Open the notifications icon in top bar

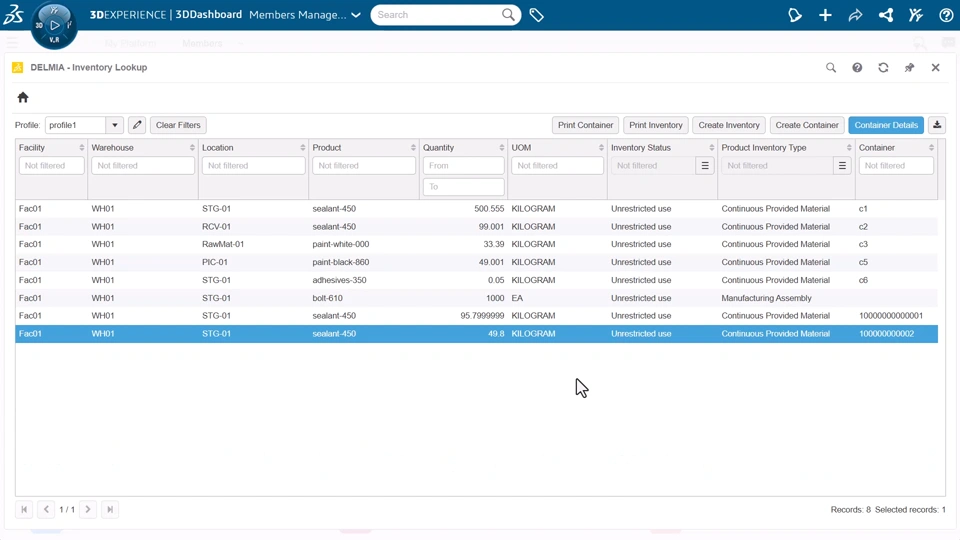(x=795, y=15)
